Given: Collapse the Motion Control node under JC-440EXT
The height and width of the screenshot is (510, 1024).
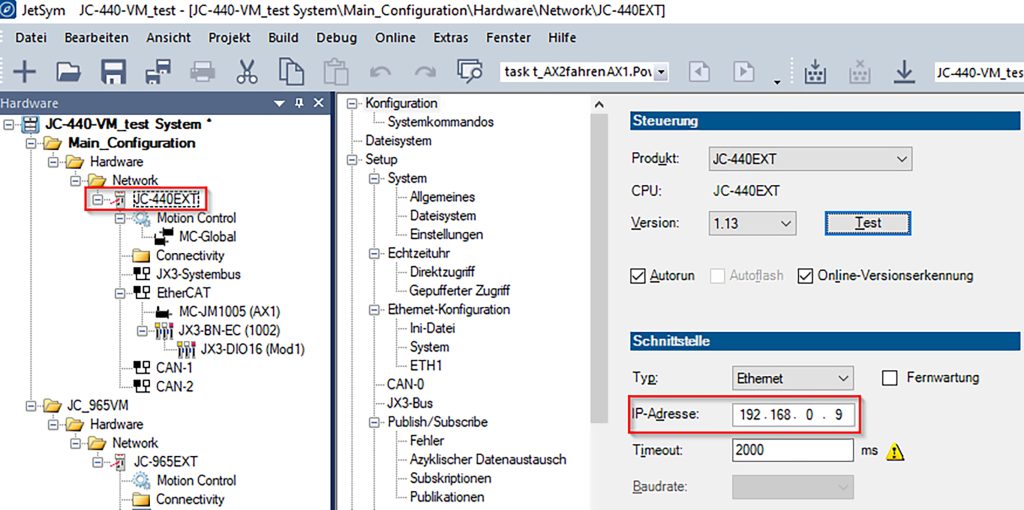Looking at the screenshot, I should 120,218.
